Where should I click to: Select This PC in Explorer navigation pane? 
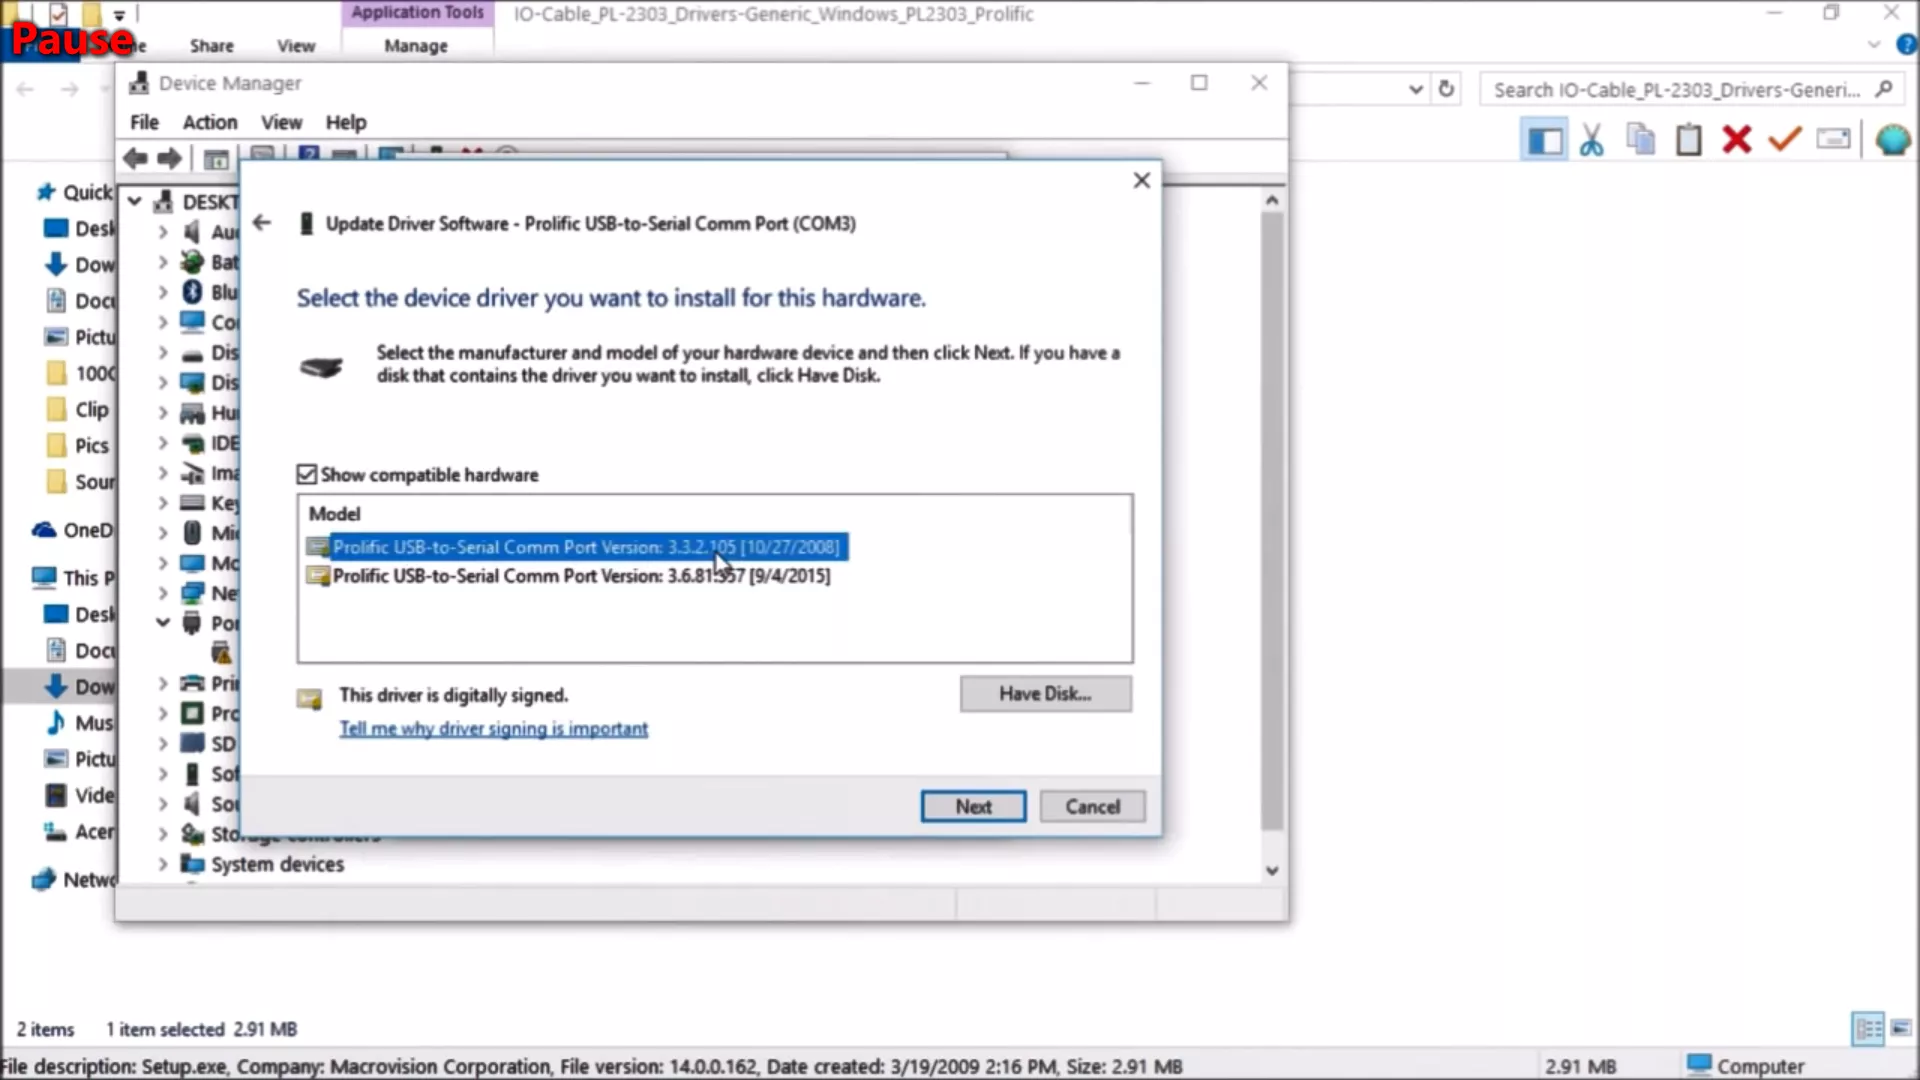point(74,578)
